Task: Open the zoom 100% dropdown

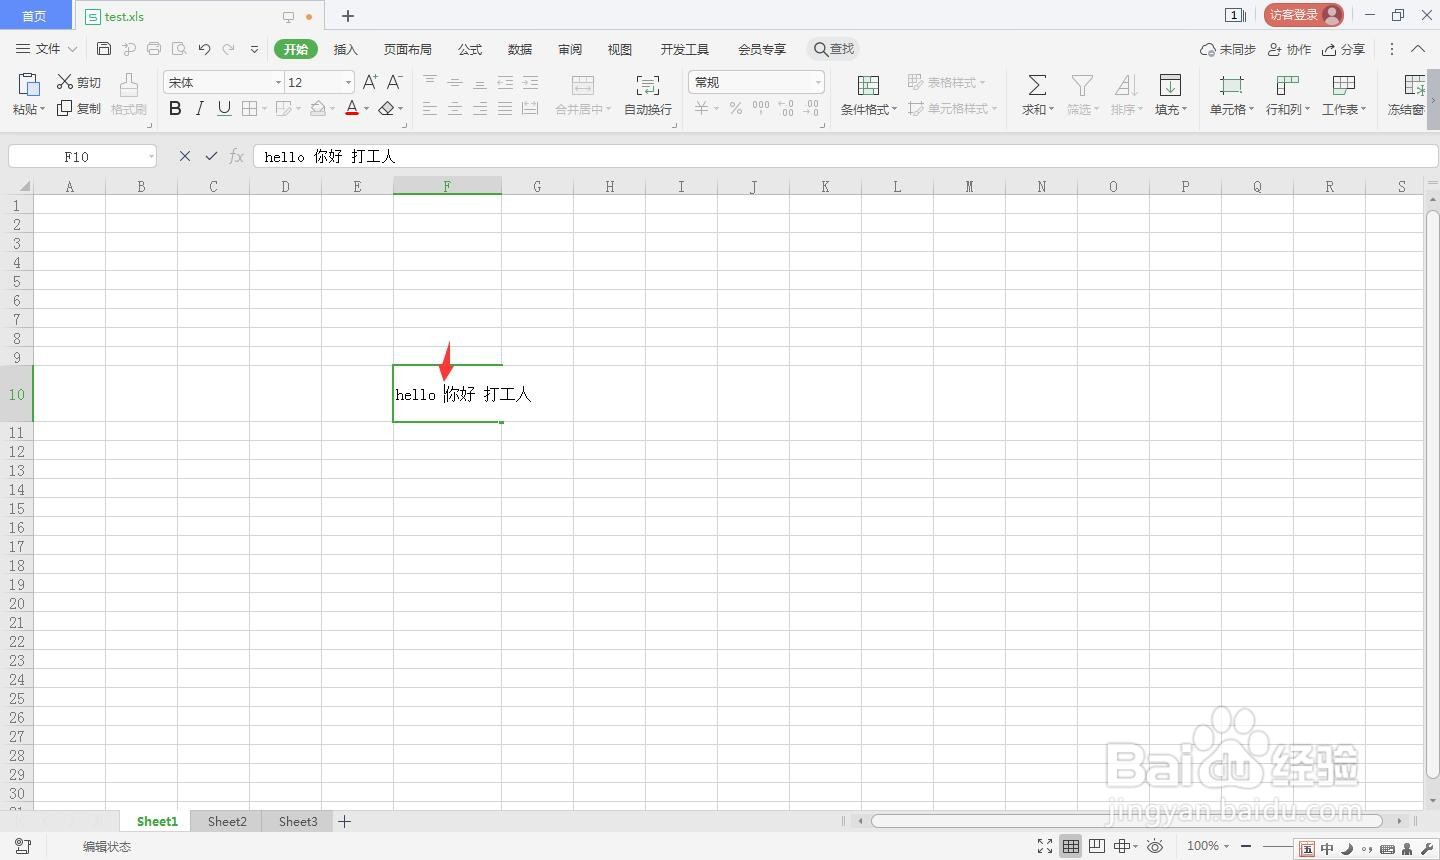Action: click(1209, 846)
